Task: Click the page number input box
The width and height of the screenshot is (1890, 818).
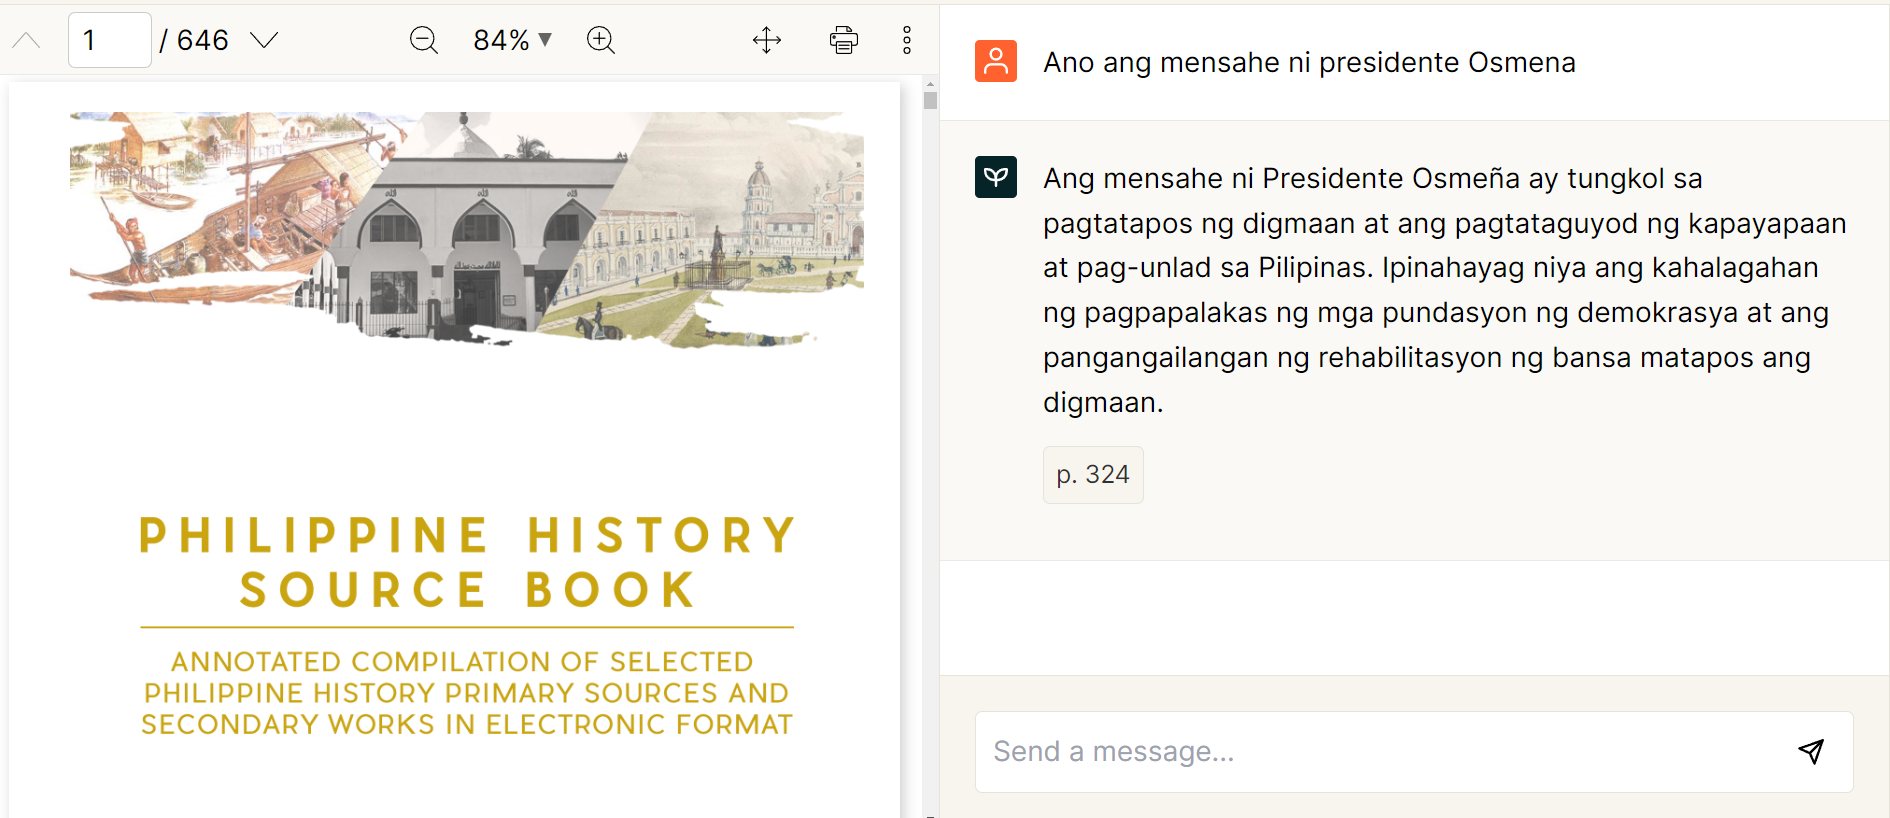Action: pyautogui.click(x=109, y=40)
